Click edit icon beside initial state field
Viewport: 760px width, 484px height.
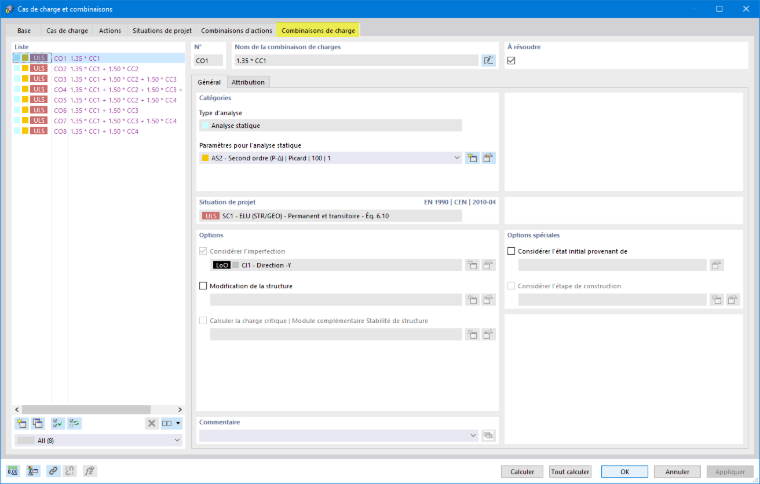(x=716, y=265)
